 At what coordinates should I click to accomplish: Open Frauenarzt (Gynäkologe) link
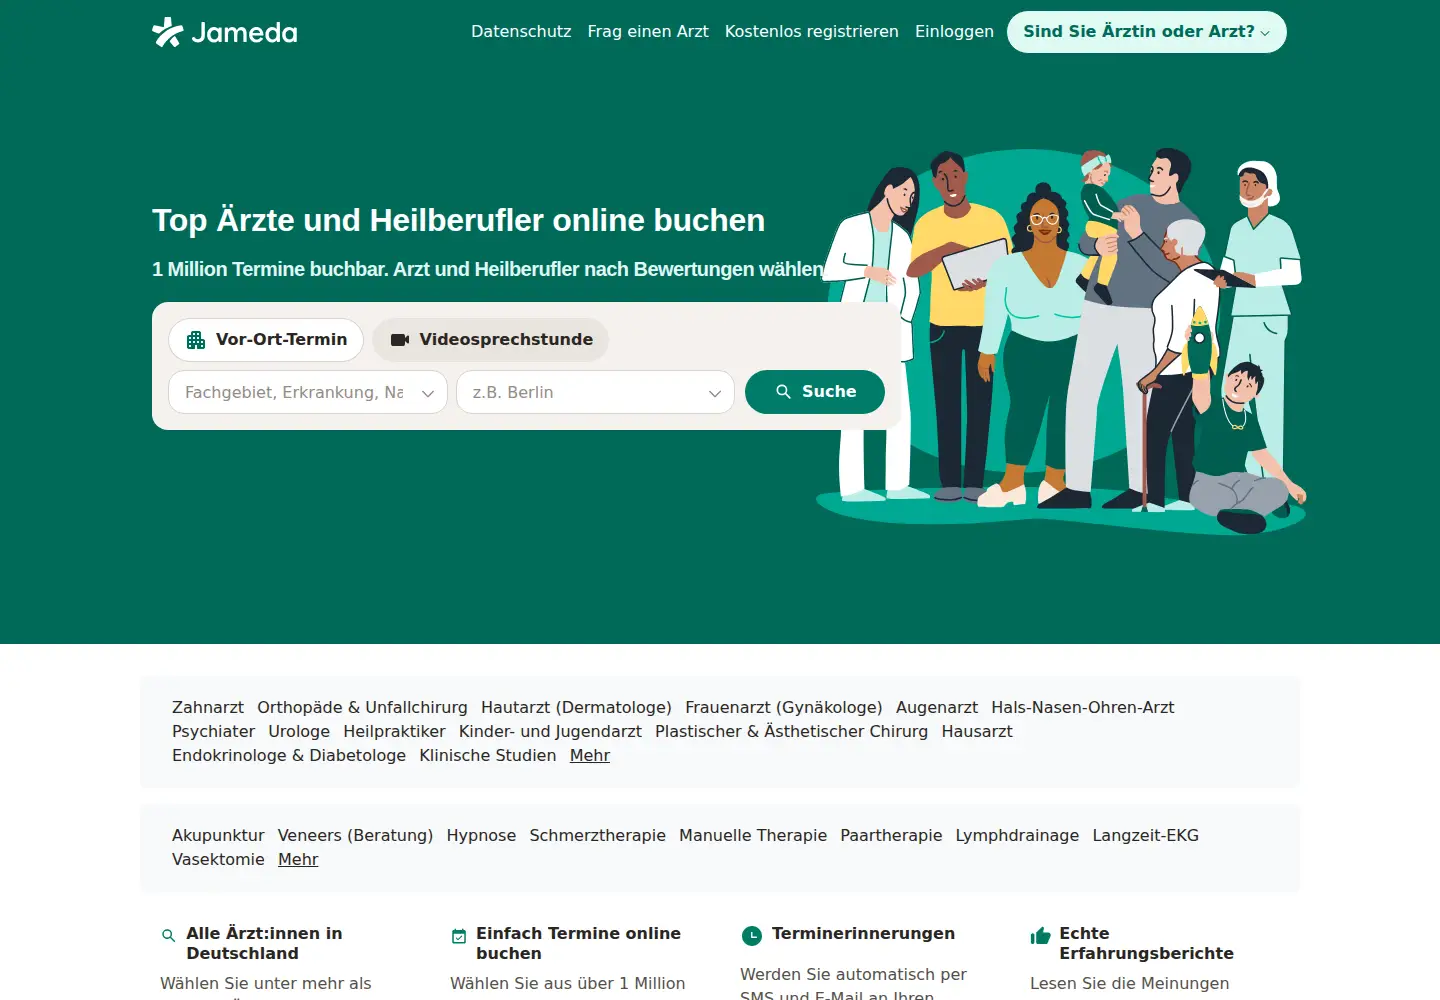[x=784, y=707]
